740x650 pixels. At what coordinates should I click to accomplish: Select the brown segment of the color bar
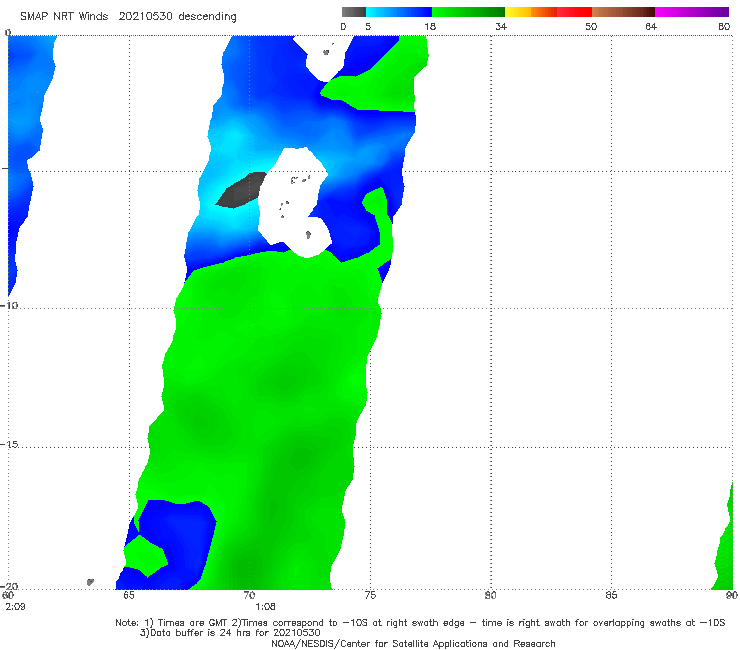[623, 12]
